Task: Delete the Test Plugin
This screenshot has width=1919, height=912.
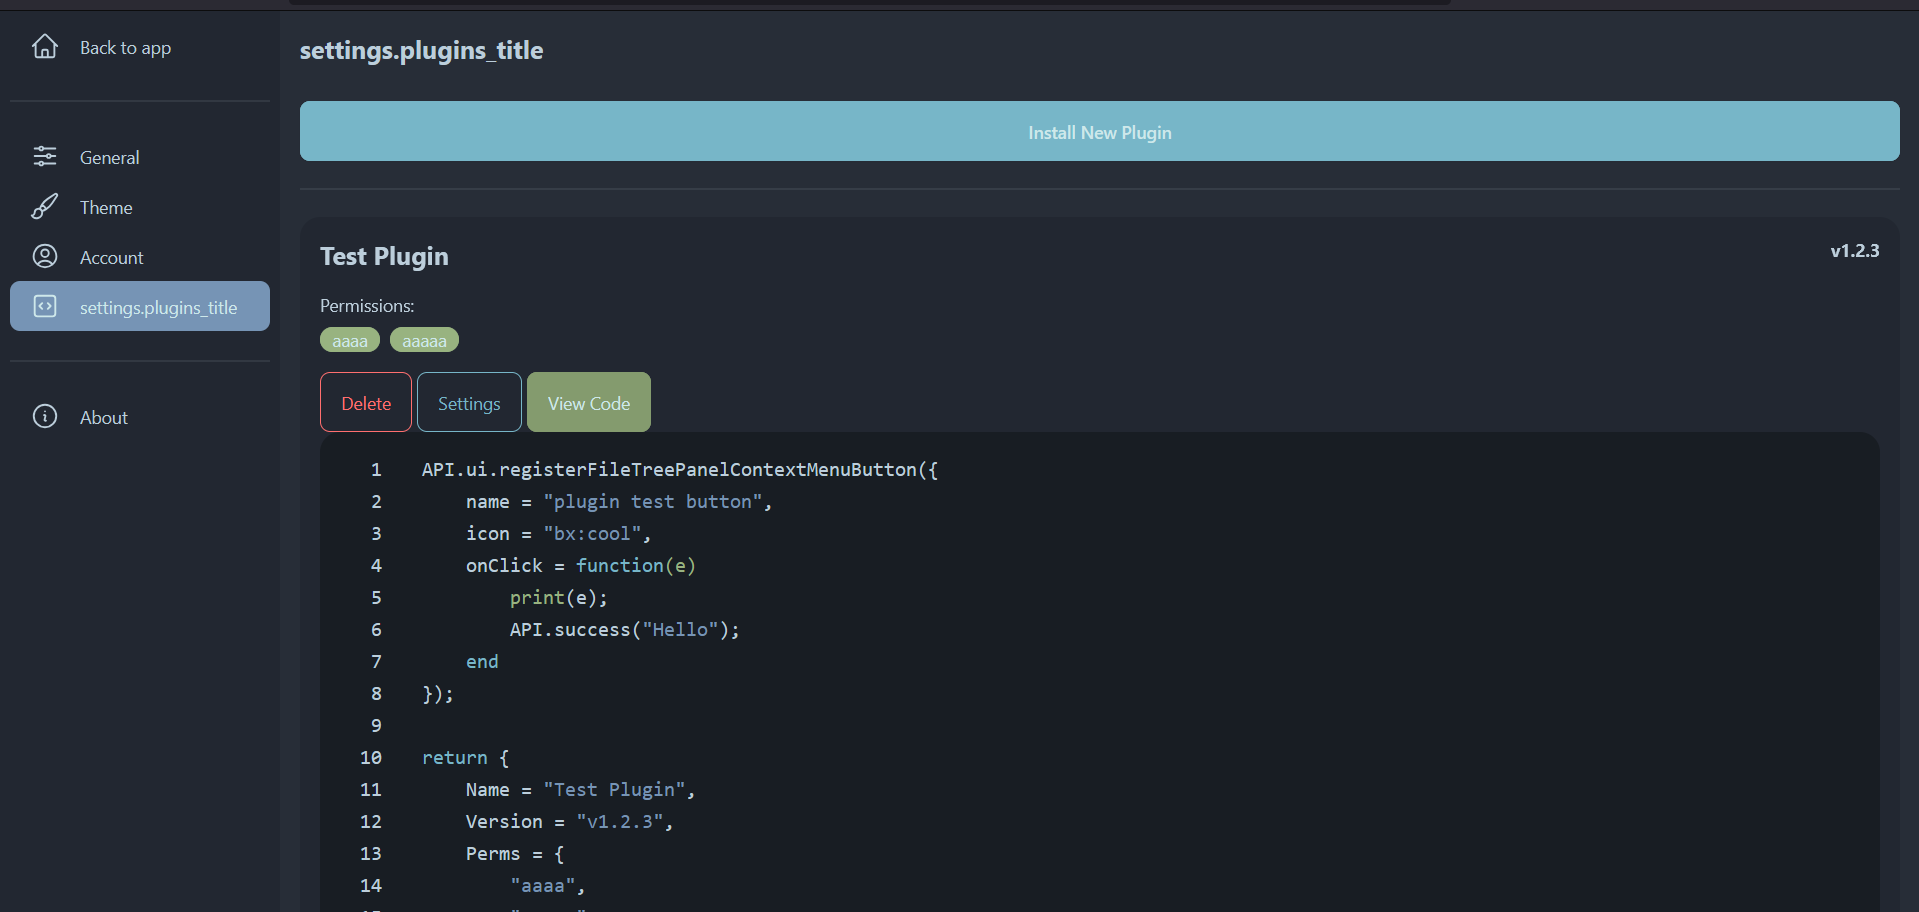Action: point(366,403)
